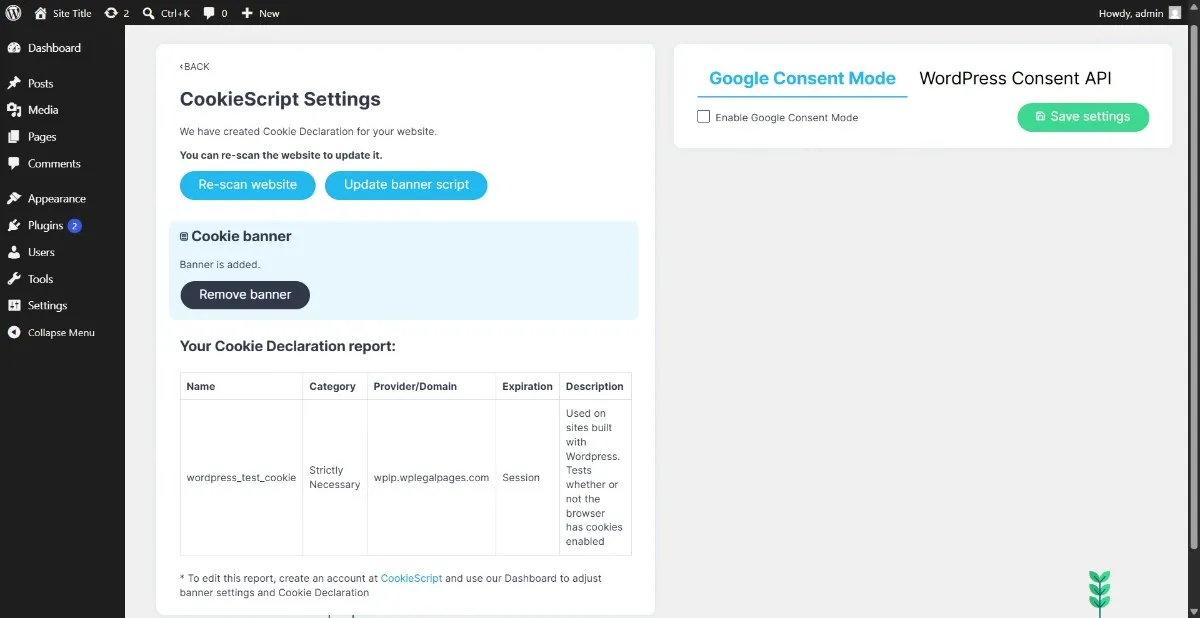
Task: Click the Posts pin icon
Action: [14, 83]
